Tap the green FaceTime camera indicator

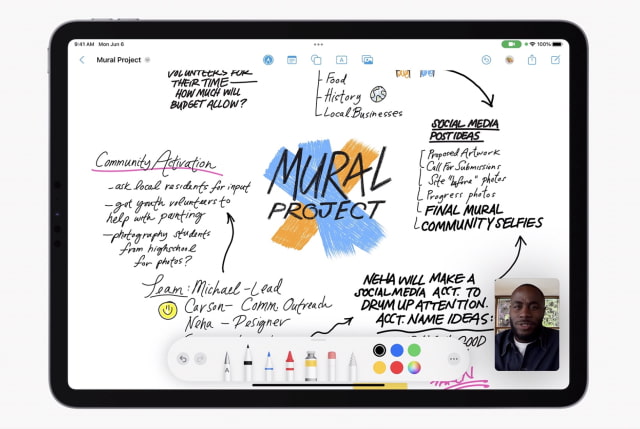pos(511,44)
